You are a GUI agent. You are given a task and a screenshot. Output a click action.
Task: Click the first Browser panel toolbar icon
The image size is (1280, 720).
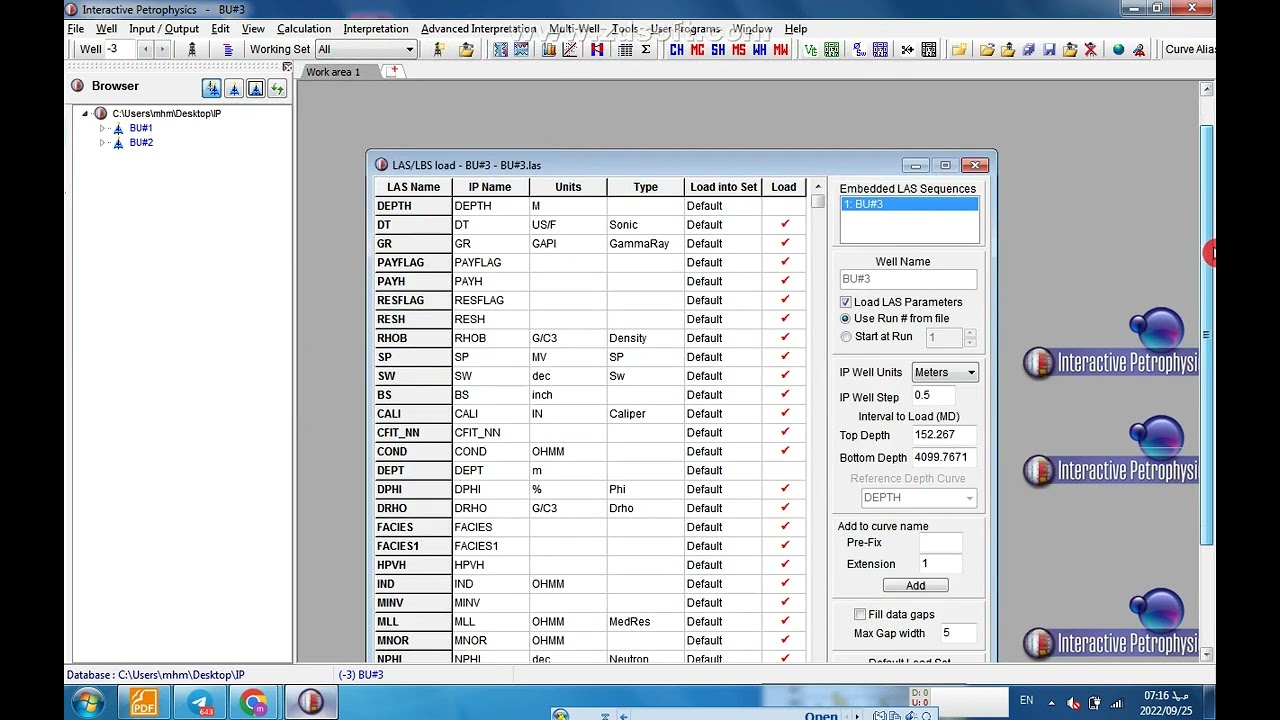point(211,88)
